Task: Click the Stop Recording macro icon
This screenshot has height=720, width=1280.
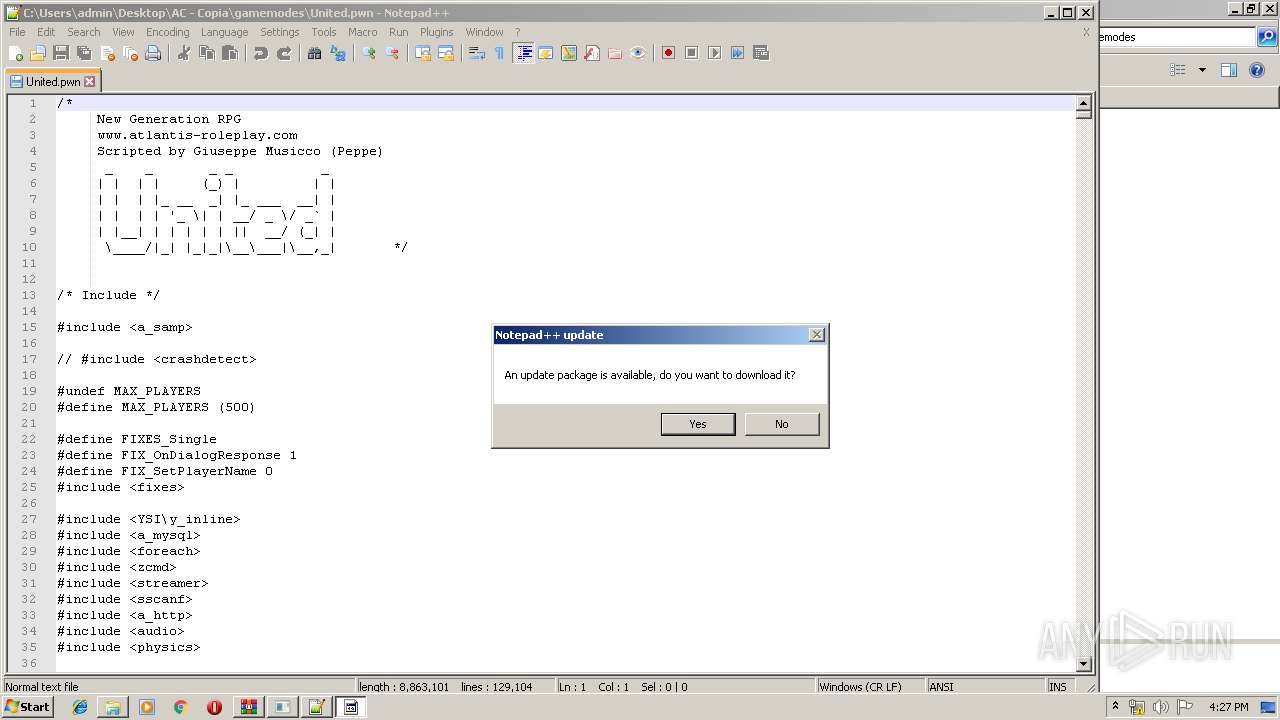Action: click(x=691, y=53)
